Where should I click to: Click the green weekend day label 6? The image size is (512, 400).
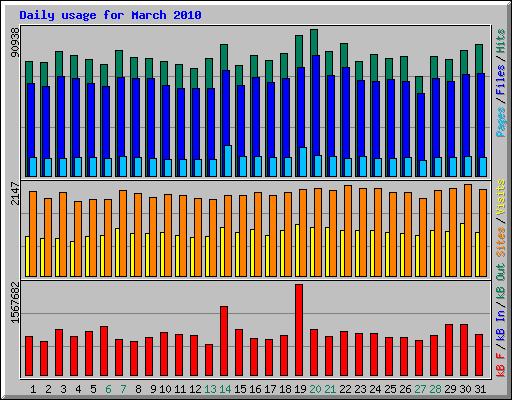point(108,389)
